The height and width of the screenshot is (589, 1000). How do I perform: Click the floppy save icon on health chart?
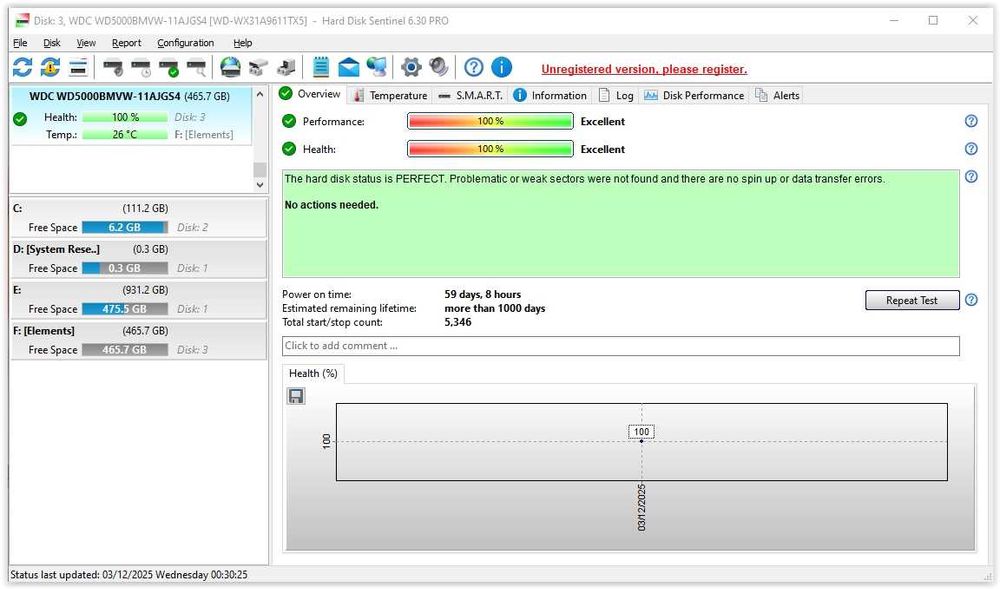[296, 396]
